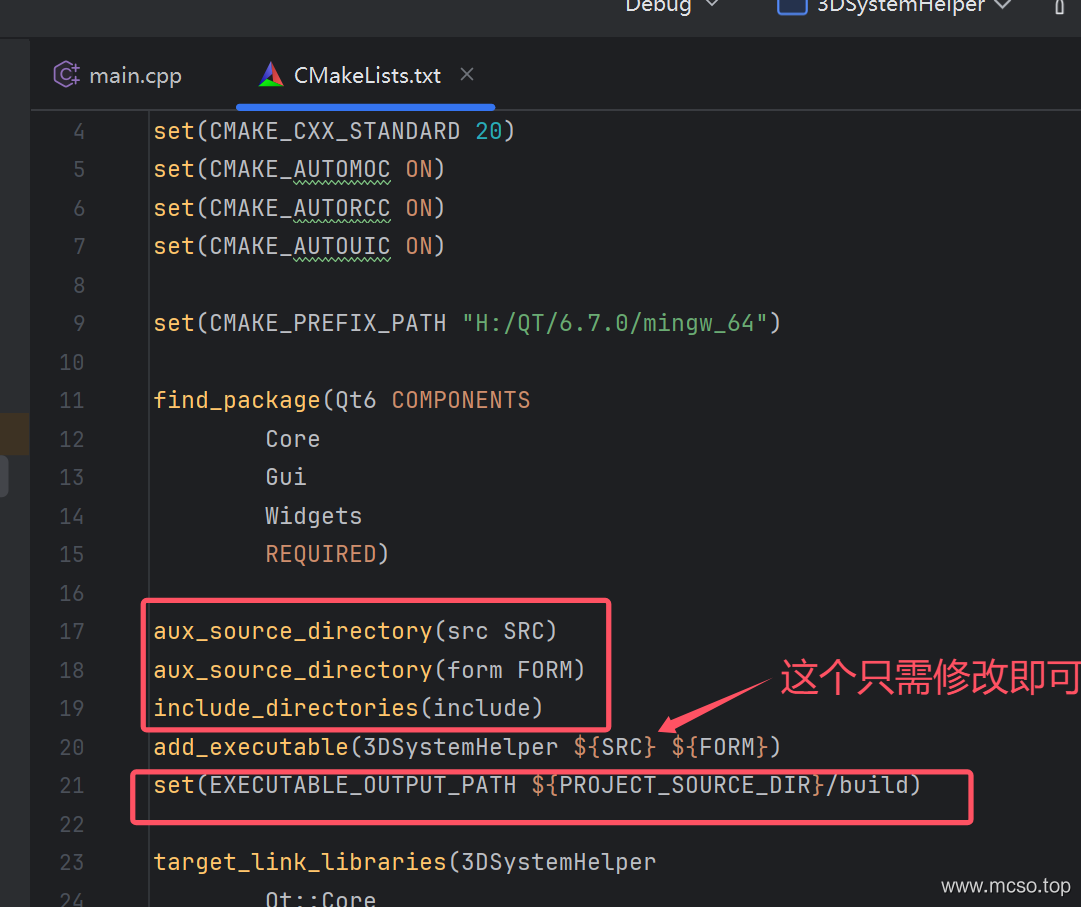Click line number 17 in gutter
This screenshot has width=1081, height=907.
pos(72,631)
